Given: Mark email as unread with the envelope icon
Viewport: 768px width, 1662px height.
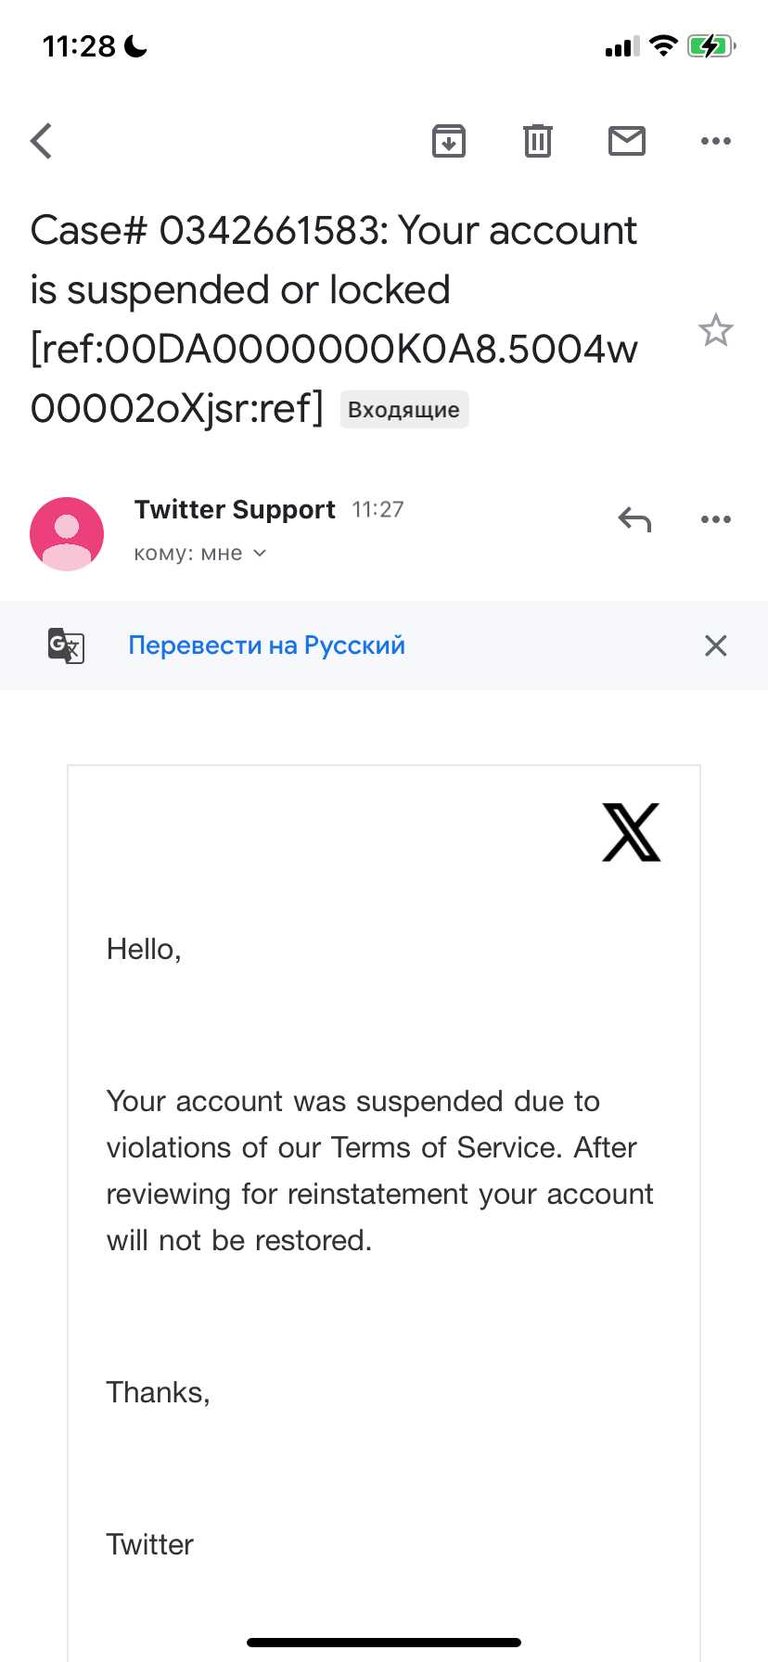Looking at the screenshot, I should [627, 141].
